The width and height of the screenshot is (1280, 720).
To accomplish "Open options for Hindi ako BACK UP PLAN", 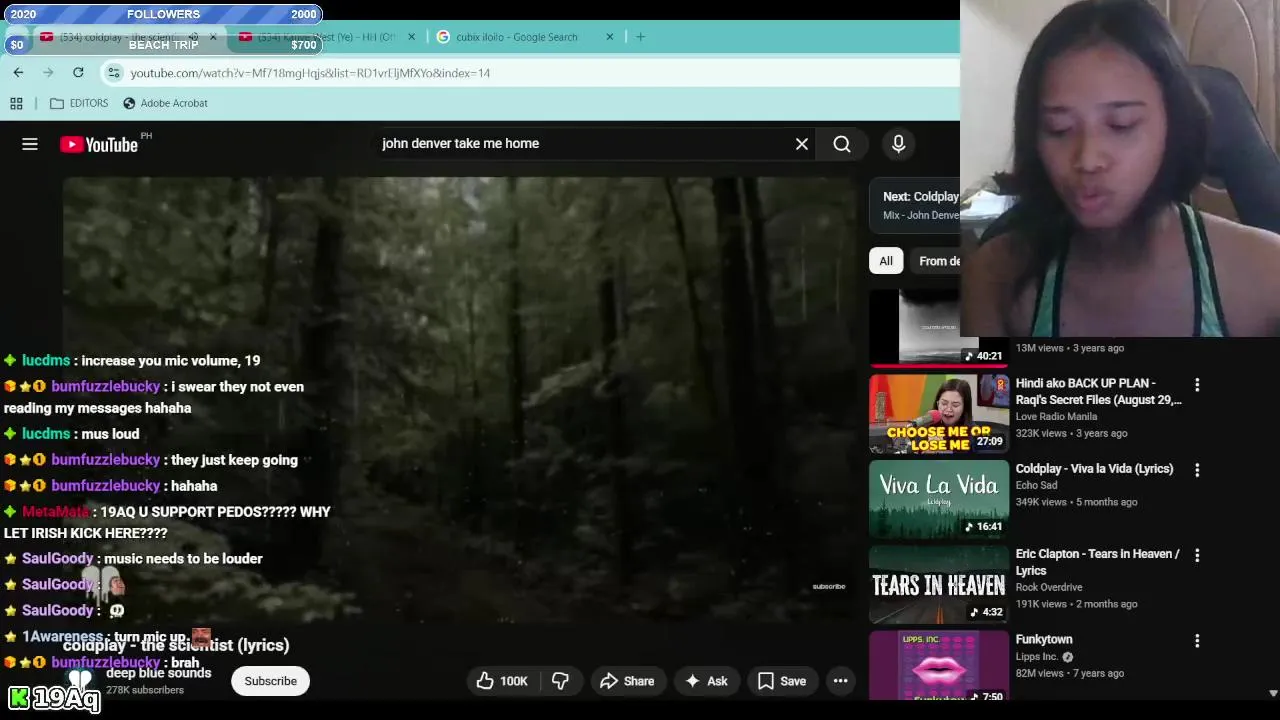I will click(x=1197, y=385).
